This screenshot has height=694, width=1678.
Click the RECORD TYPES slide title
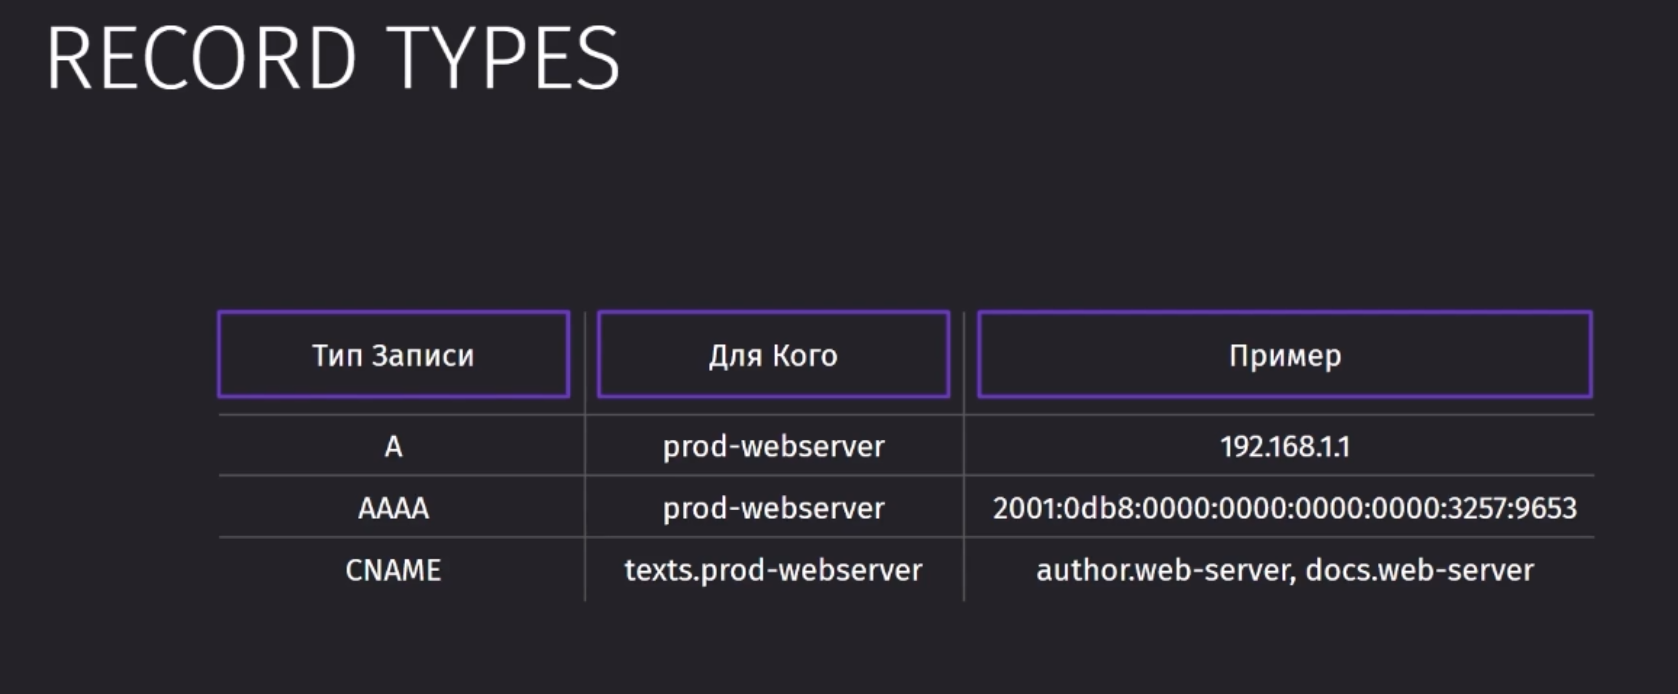[x=333, y=59]
